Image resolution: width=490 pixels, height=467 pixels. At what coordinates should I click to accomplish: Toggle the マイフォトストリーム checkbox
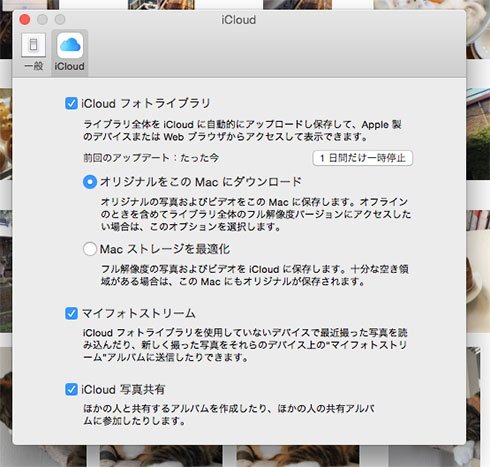tap(71, 313)
